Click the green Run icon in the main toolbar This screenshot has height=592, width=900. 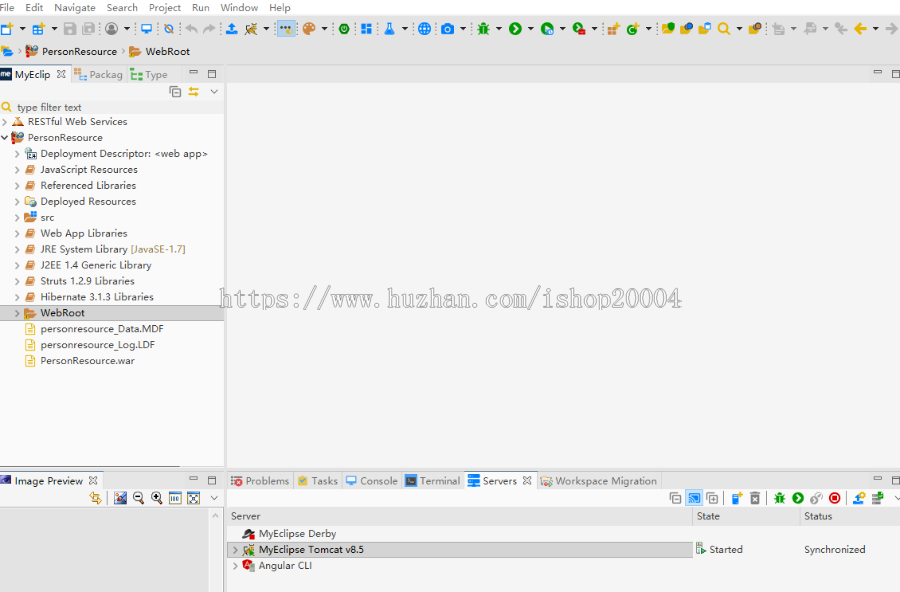coord(515,29)
